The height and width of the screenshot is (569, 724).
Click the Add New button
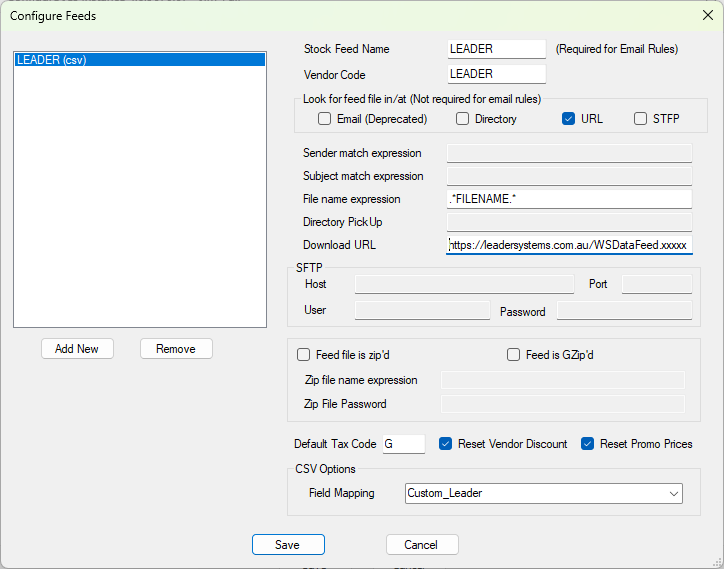tap(77, 349)
